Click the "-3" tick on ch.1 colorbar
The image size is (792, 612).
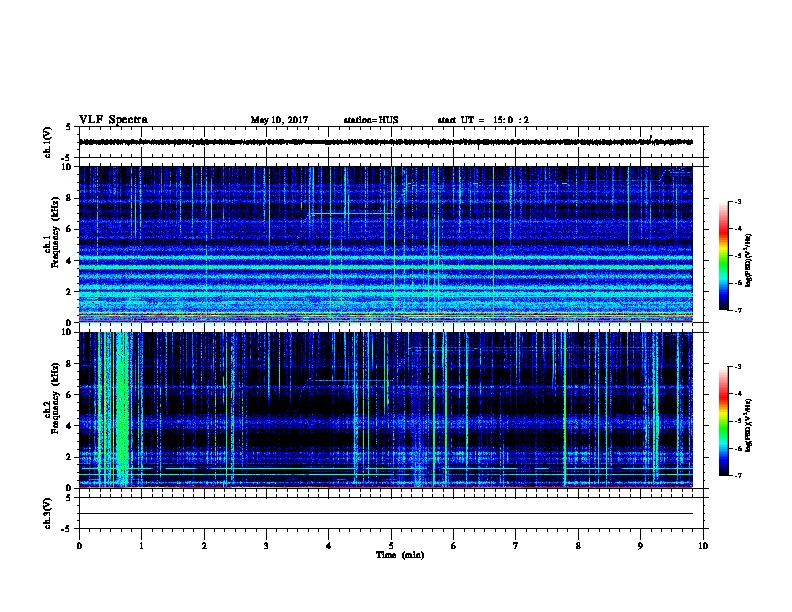[737, 201]
